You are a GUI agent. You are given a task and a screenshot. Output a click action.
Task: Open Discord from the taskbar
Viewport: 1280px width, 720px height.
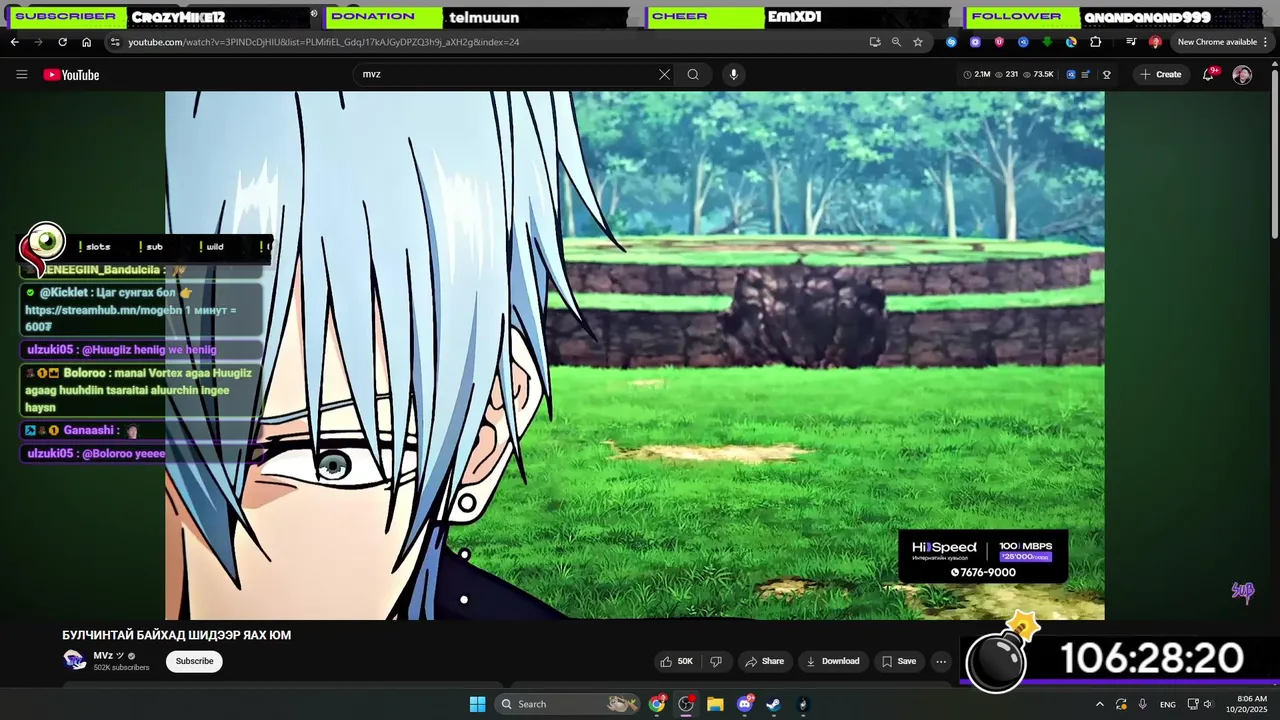(744, 704)
